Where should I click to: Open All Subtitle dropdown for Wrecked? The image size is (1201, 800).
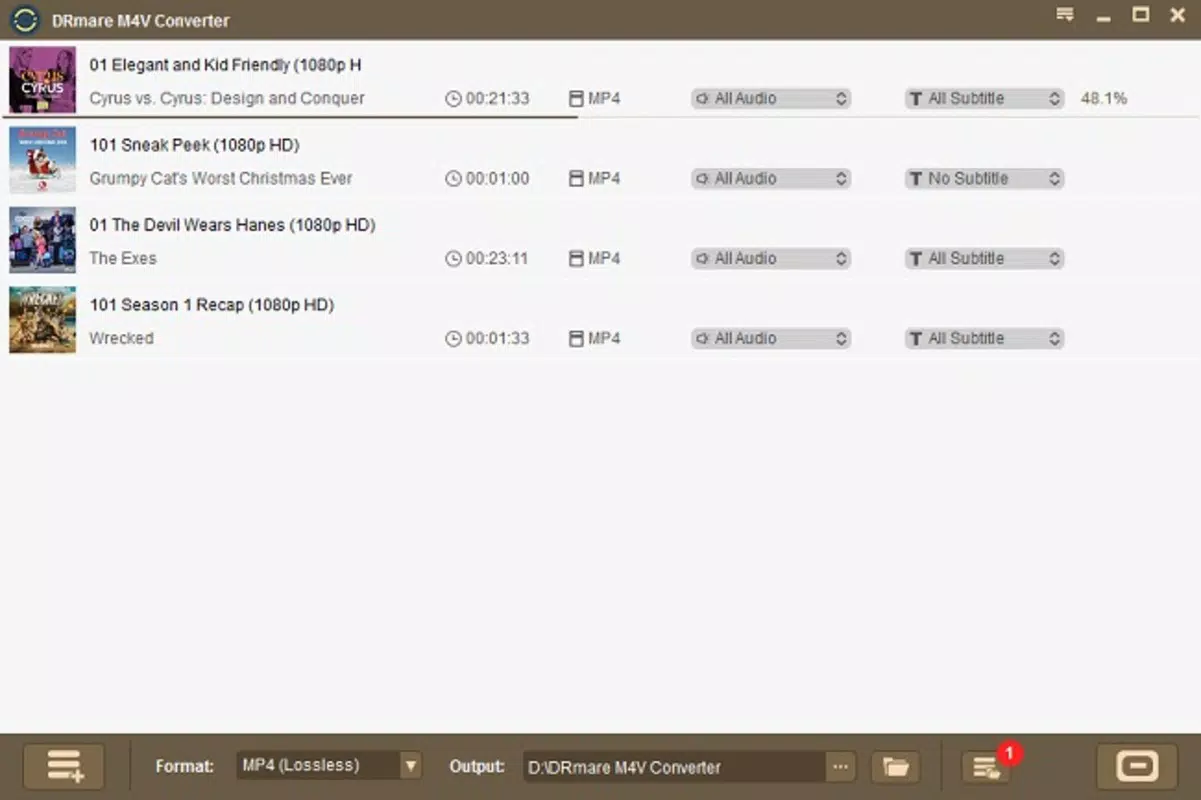coord(984,338)
